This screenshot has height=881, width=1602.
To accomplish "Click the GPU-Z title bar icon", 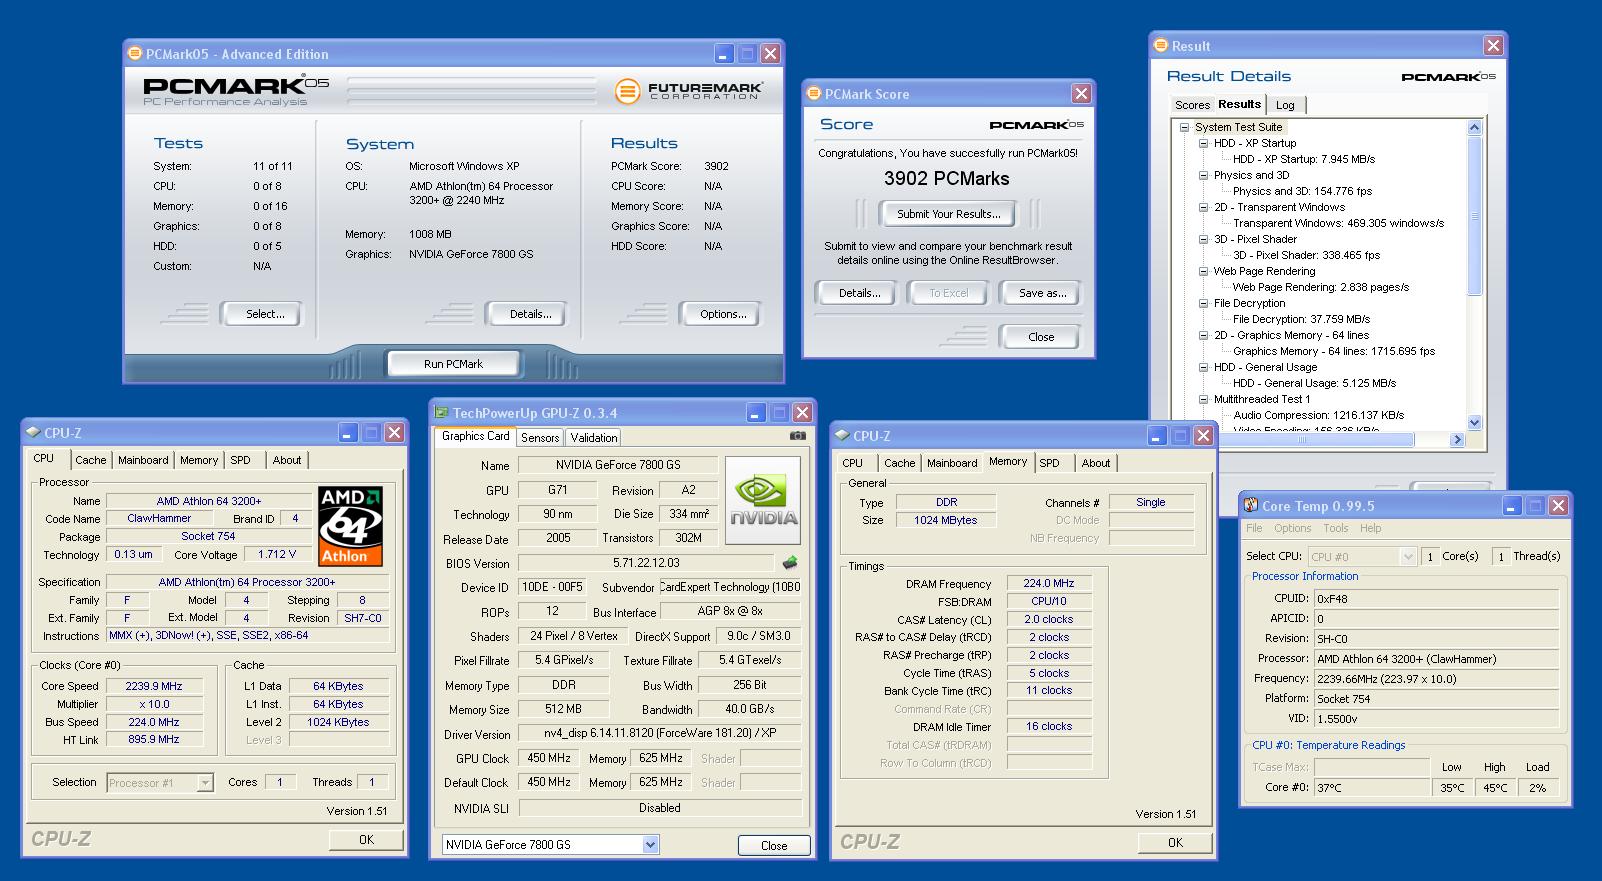I will click(x=442, y=413).
